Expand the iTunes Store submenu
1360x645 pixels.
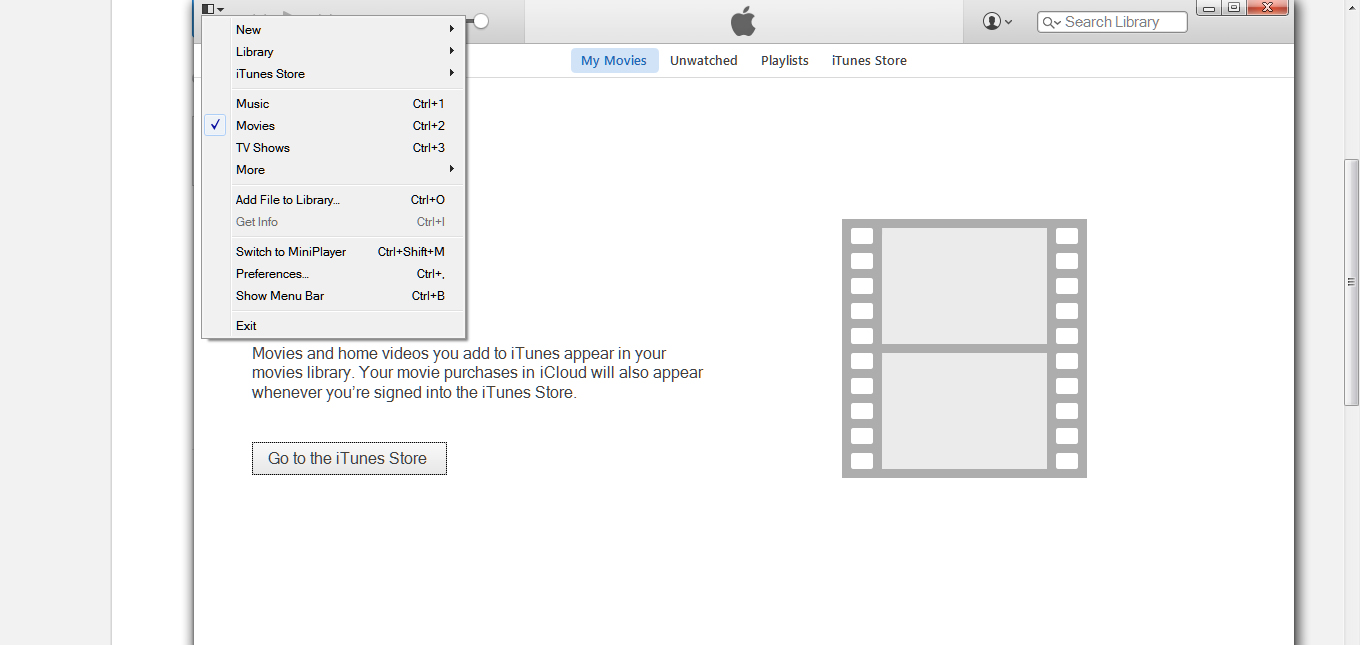334,74
